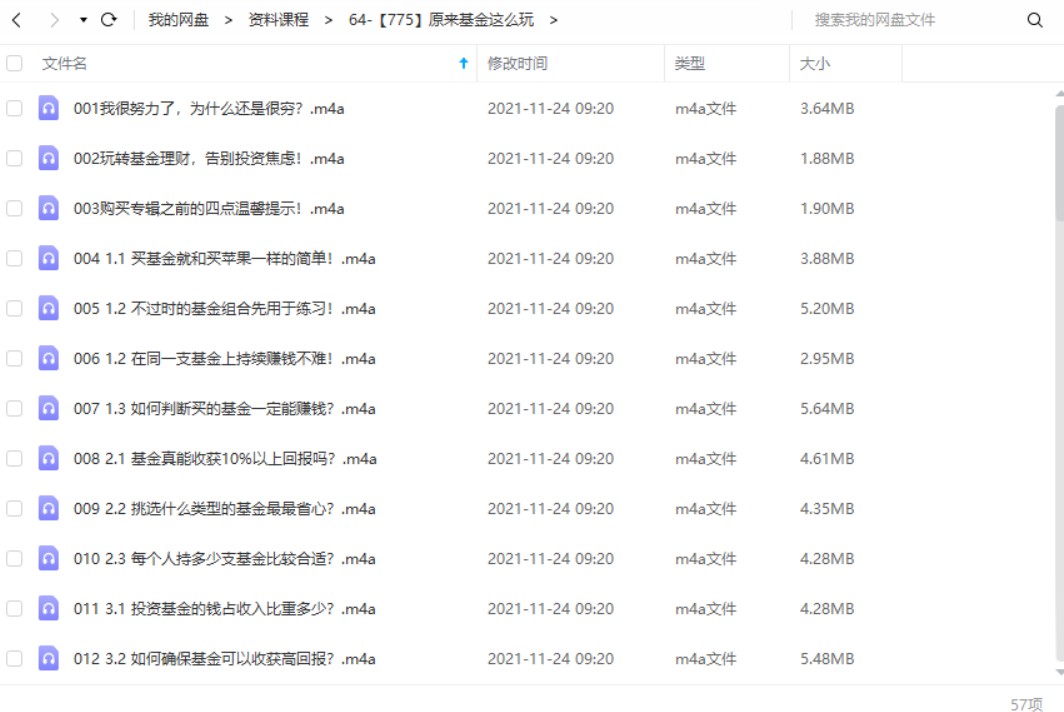Click the search magnifier icon

point(1033,18)
